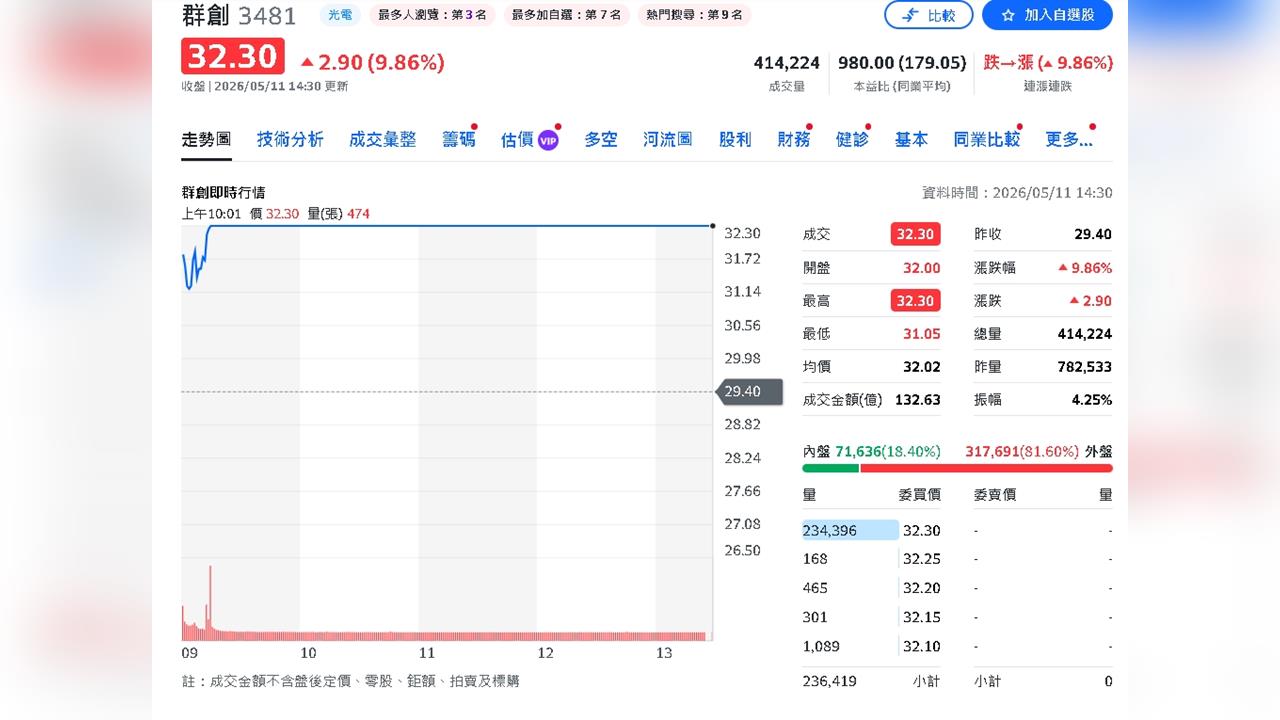
Task: Click the large 32.30 price box
Action: pyautogui.click(x=233, y=56)
